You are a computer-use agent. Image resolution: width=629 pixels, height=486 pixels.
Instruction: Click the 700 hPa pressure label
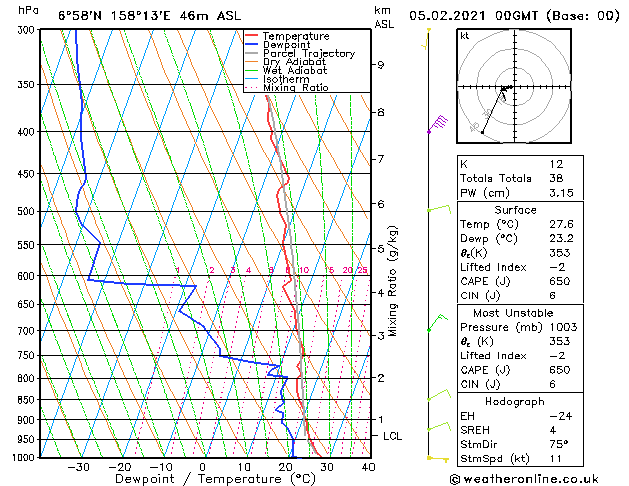click(28, 331)
